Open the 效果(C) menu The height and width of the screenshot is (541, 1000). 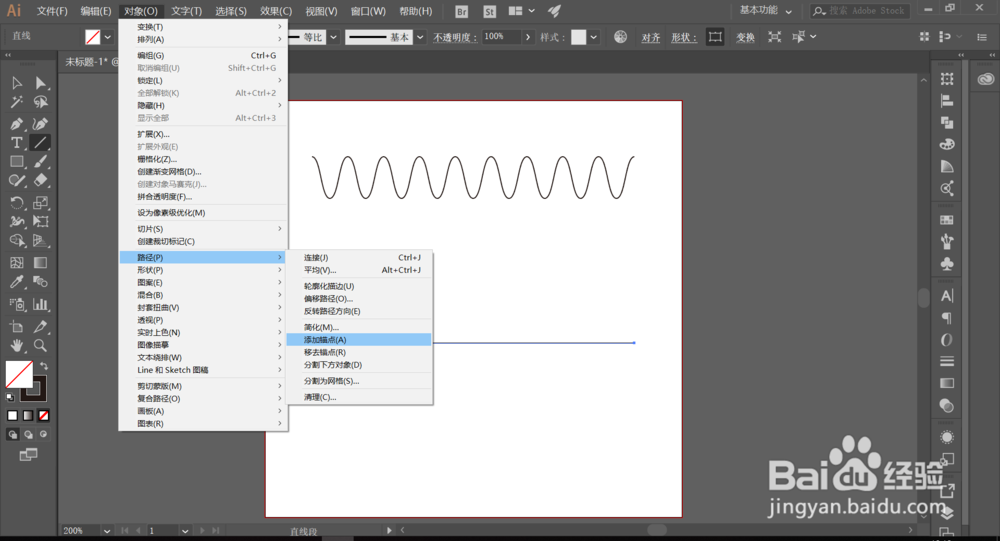(276, 11)
